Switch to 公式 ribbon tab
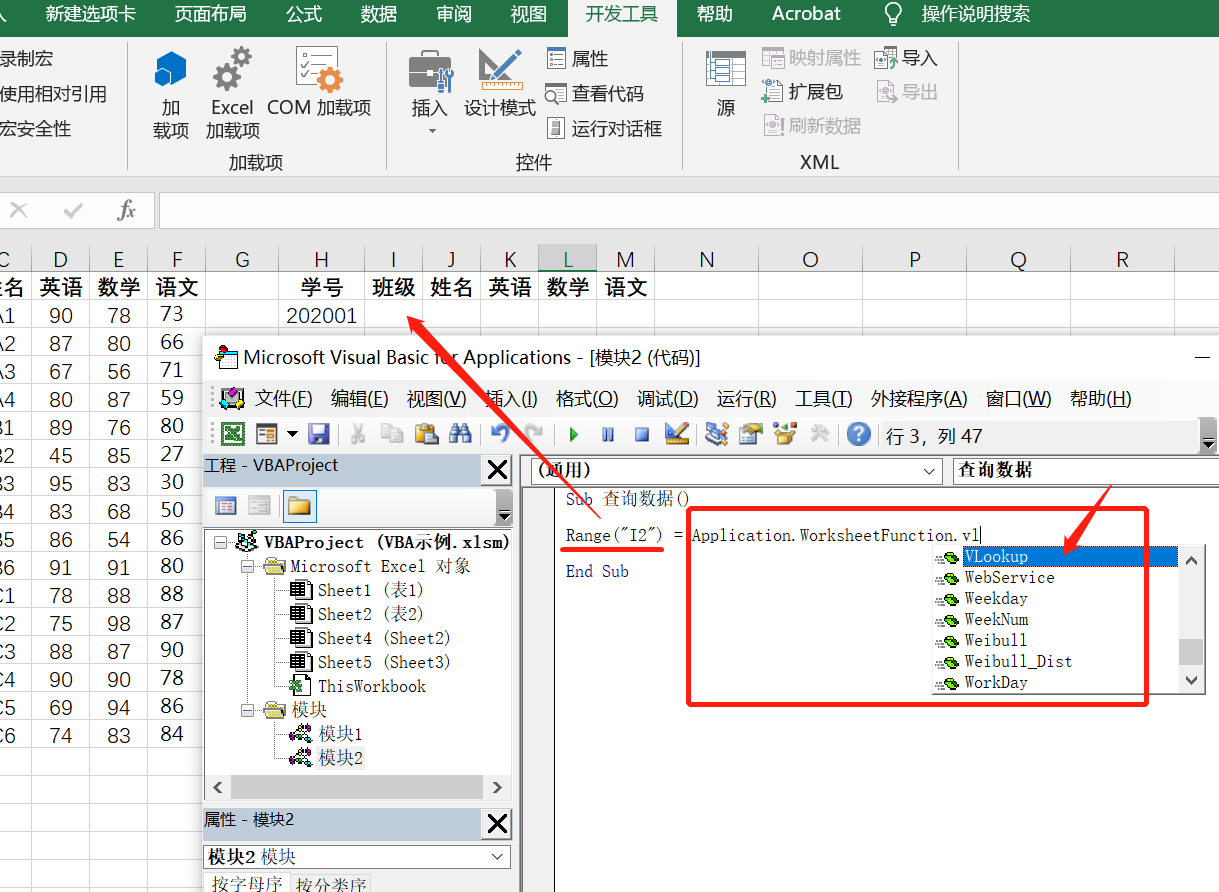The height and width of the screenshot is (892, 1219). 304,14
